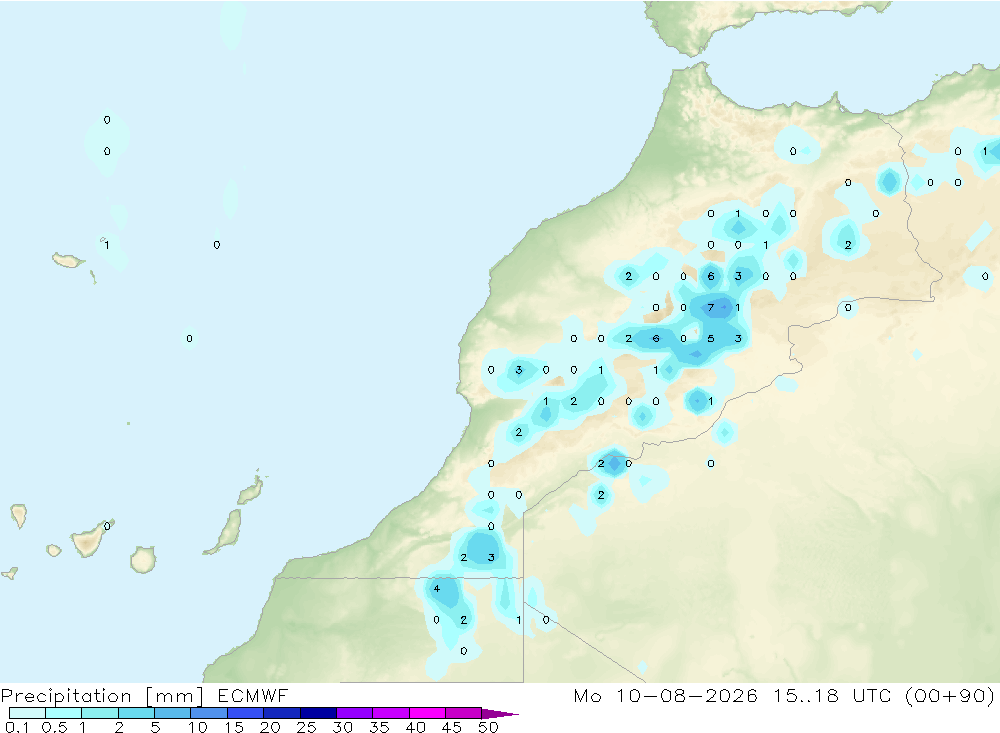Click the date text "10-08-2026"
Image resolution: width=1000 pixels, height=733 pixels.
tap(687, 695)
